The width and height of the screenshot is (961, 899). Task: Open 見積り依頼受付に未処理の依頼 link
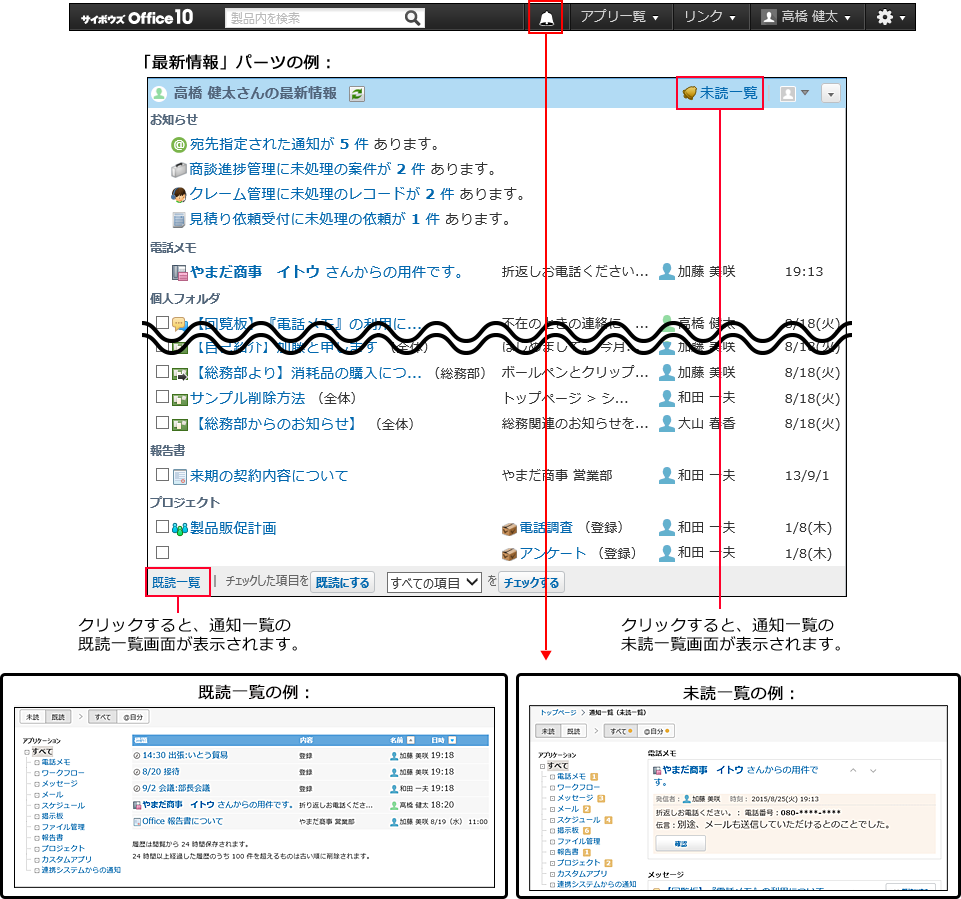314,219
